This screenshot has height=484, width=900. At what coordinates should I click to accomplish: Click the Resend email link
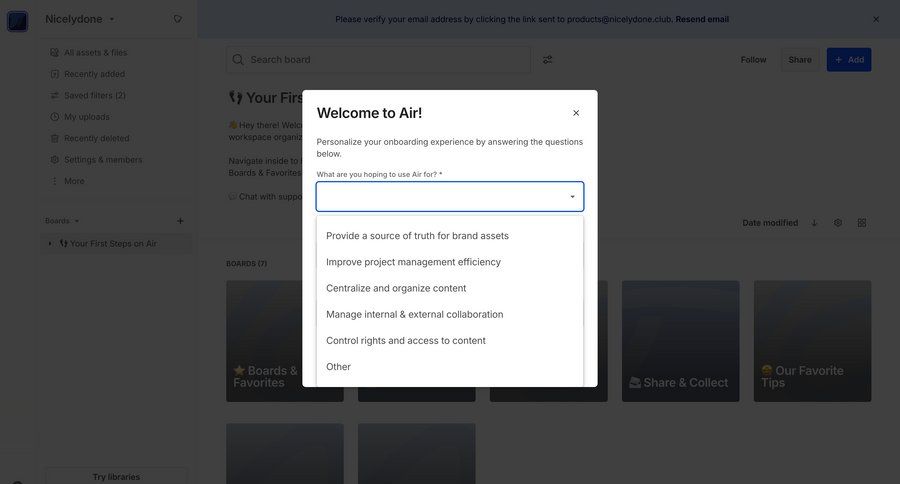coord(702,19)
